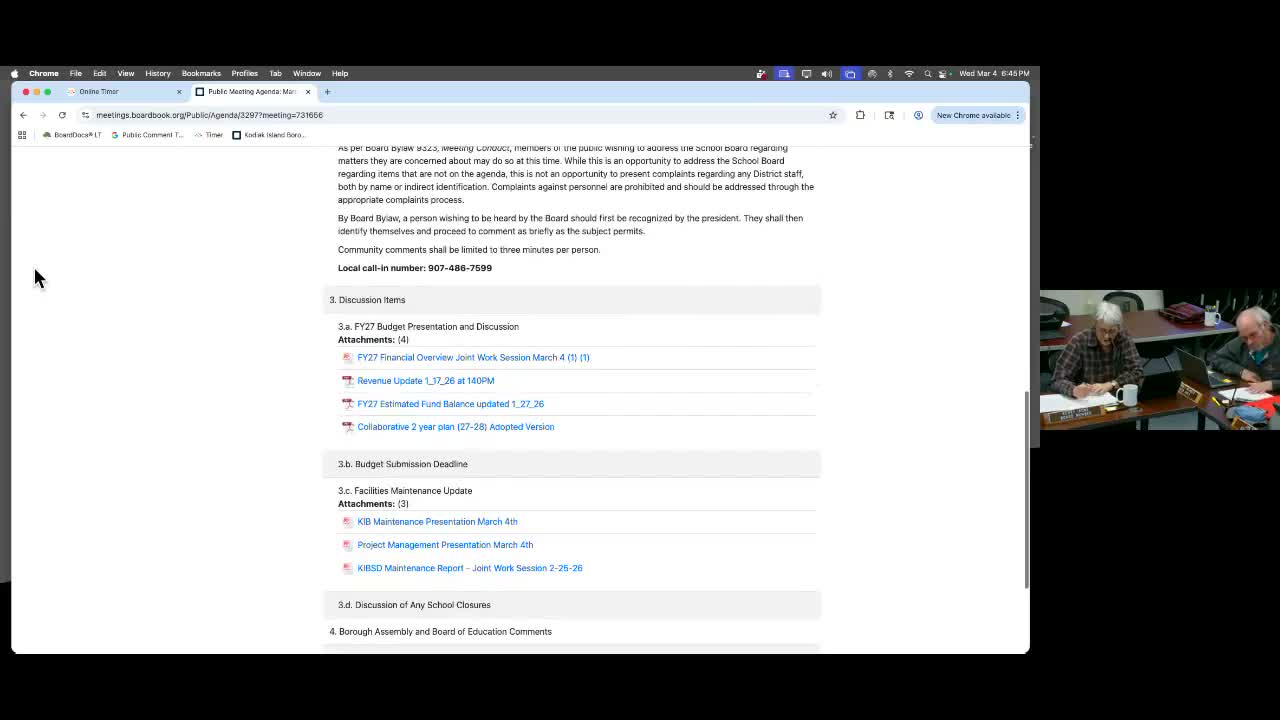The width and height of the screenshot is (1280, 720).
Task: Open the Timer bookmark
Action: (209, 135)
